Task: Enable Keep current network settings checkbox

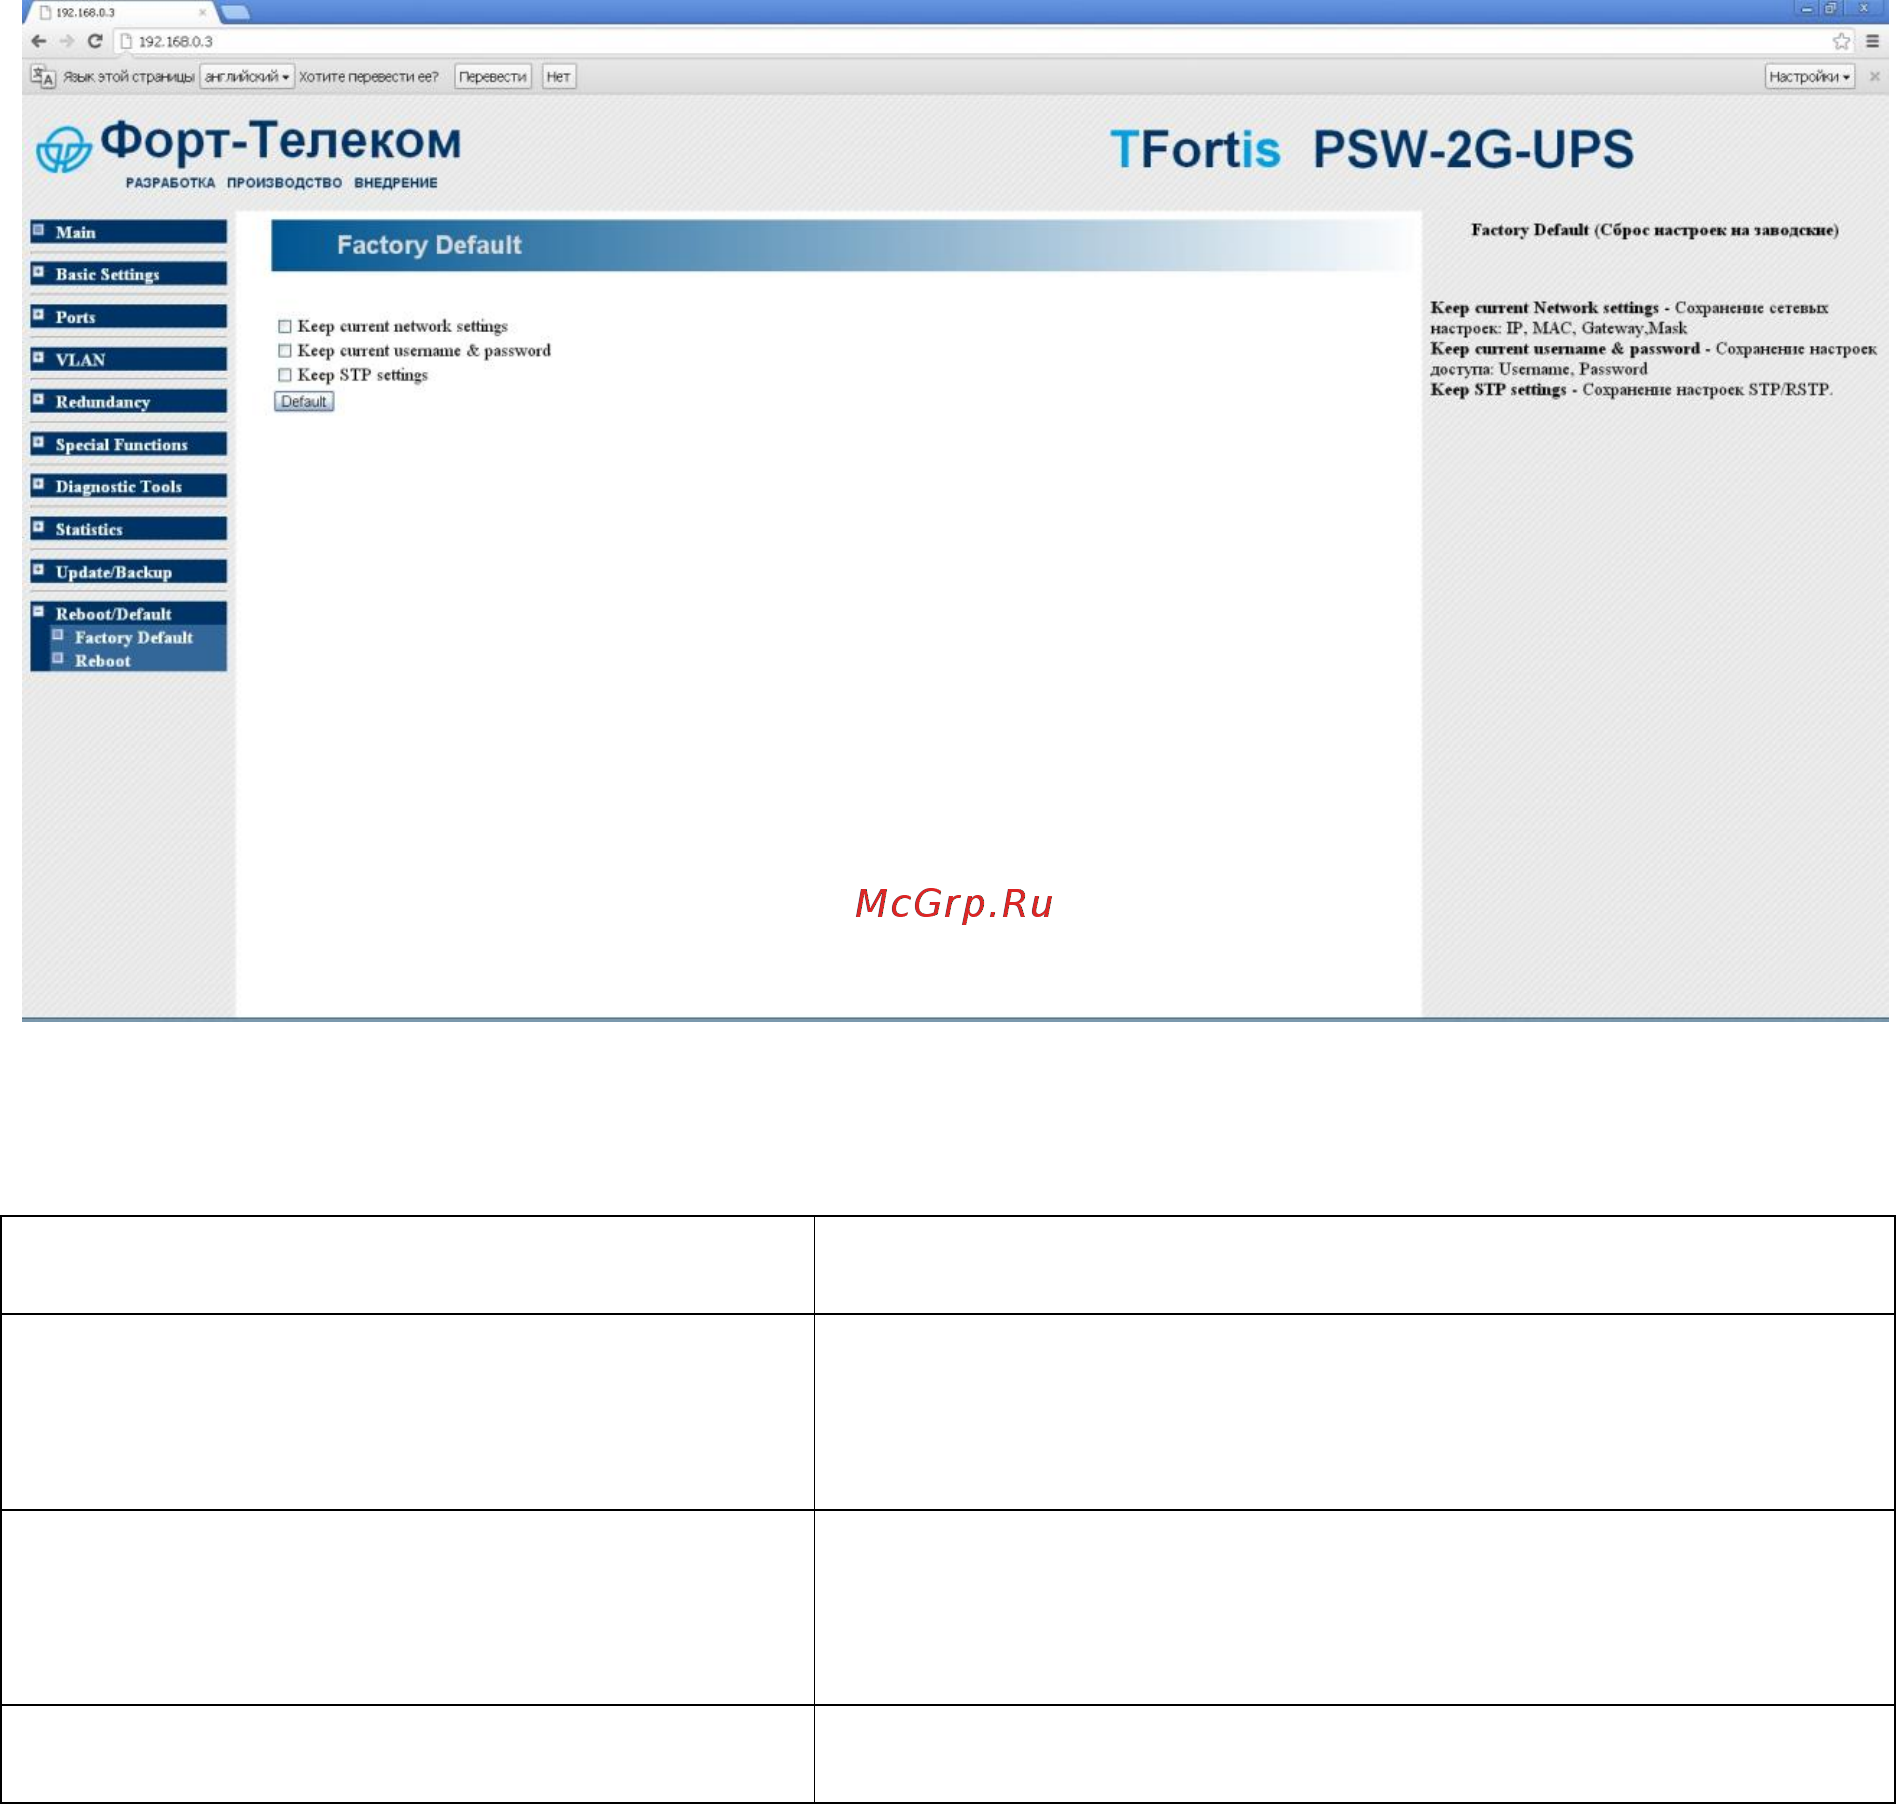Action: [x=285, y=326]
